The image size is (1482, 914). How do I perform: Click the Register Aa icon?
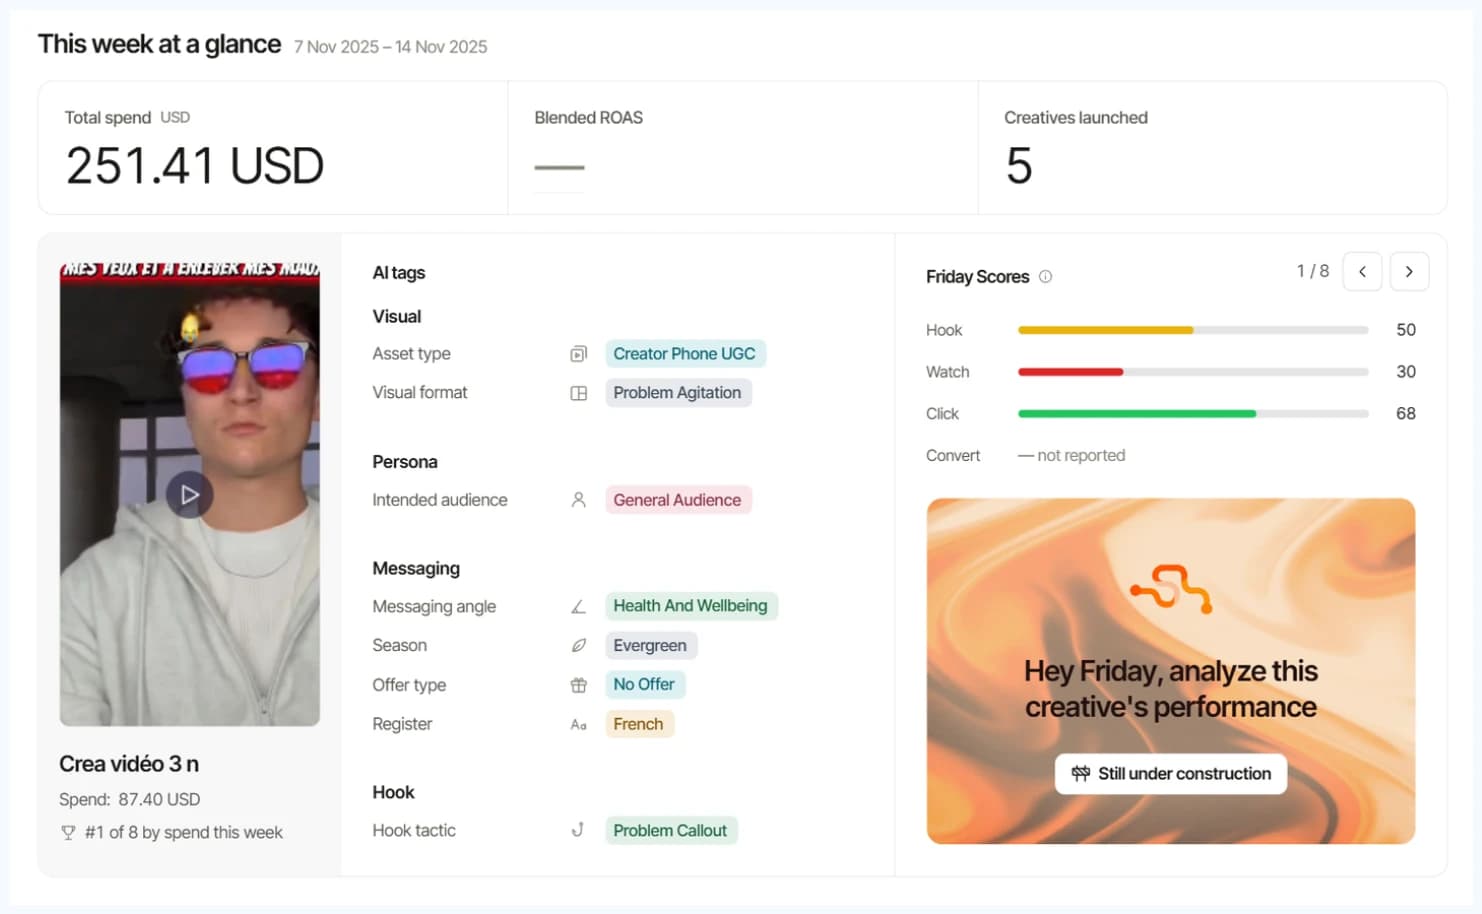(578, 724)
